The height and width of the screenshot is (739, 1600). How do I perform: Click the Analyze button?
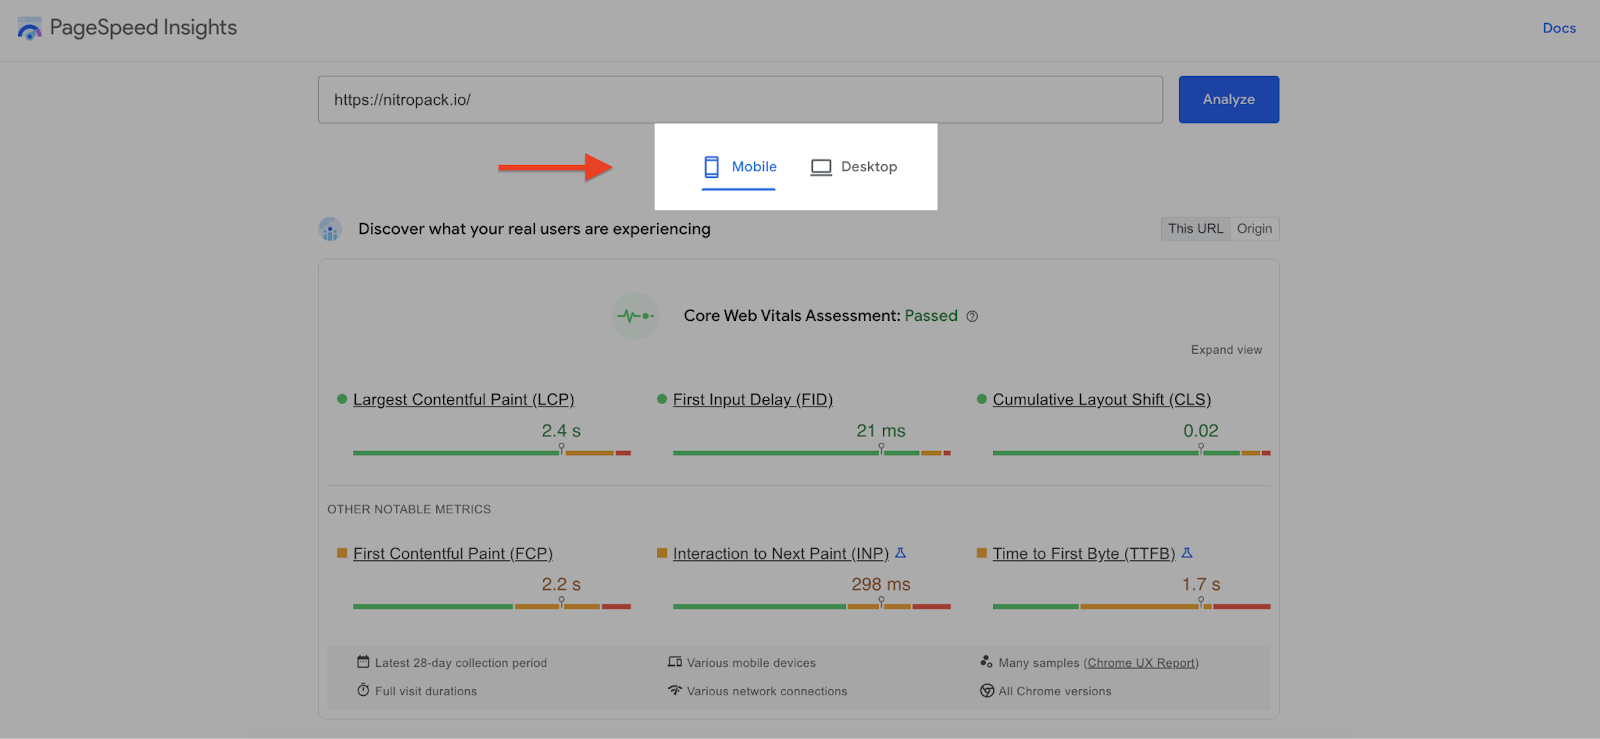click(1229, 99)
